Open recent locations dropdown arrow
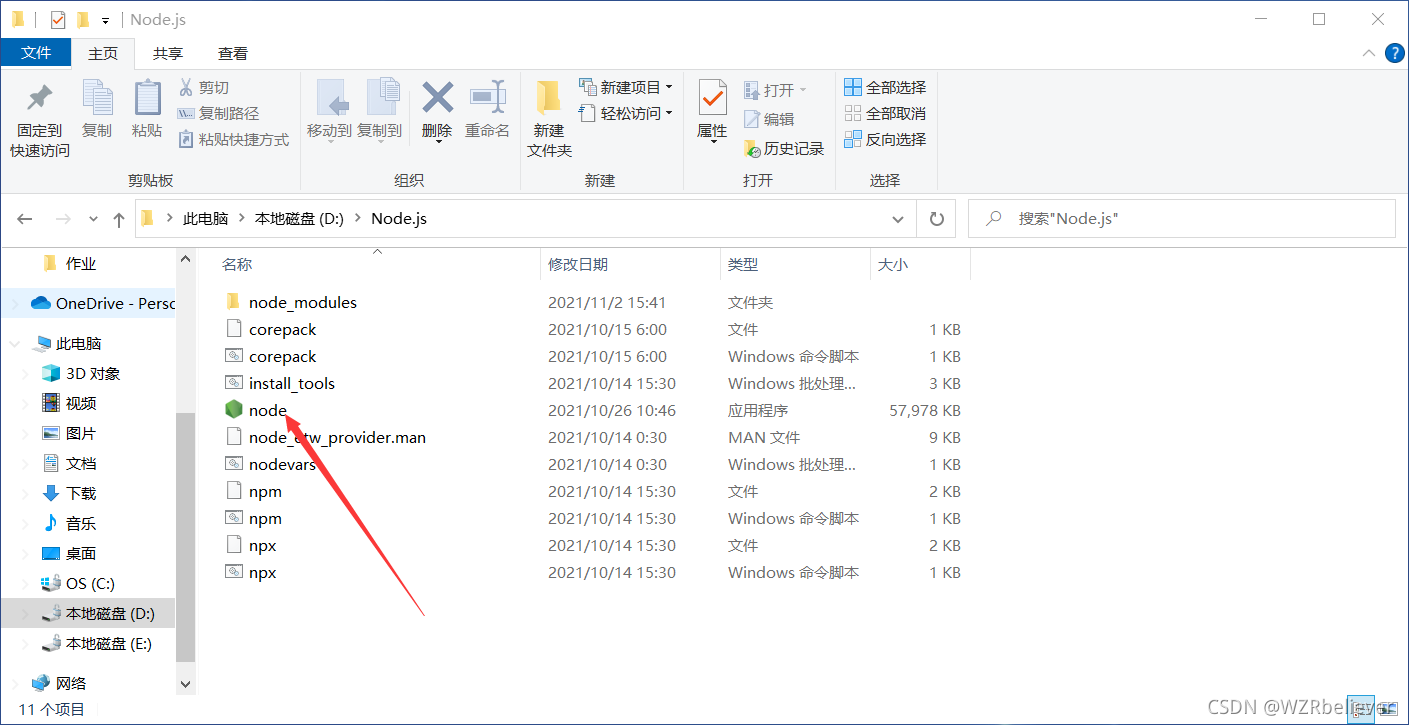This screenshot has height=725, width=1409. 94,219
